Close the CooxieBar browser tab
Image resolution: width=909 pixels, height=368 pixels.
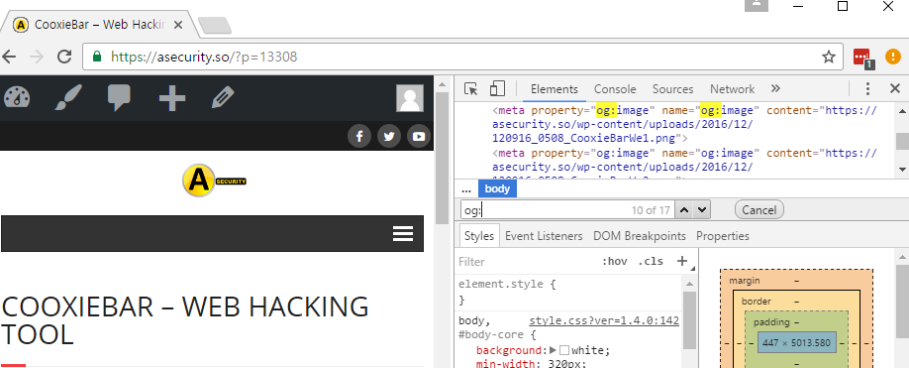tap(179, 25)
